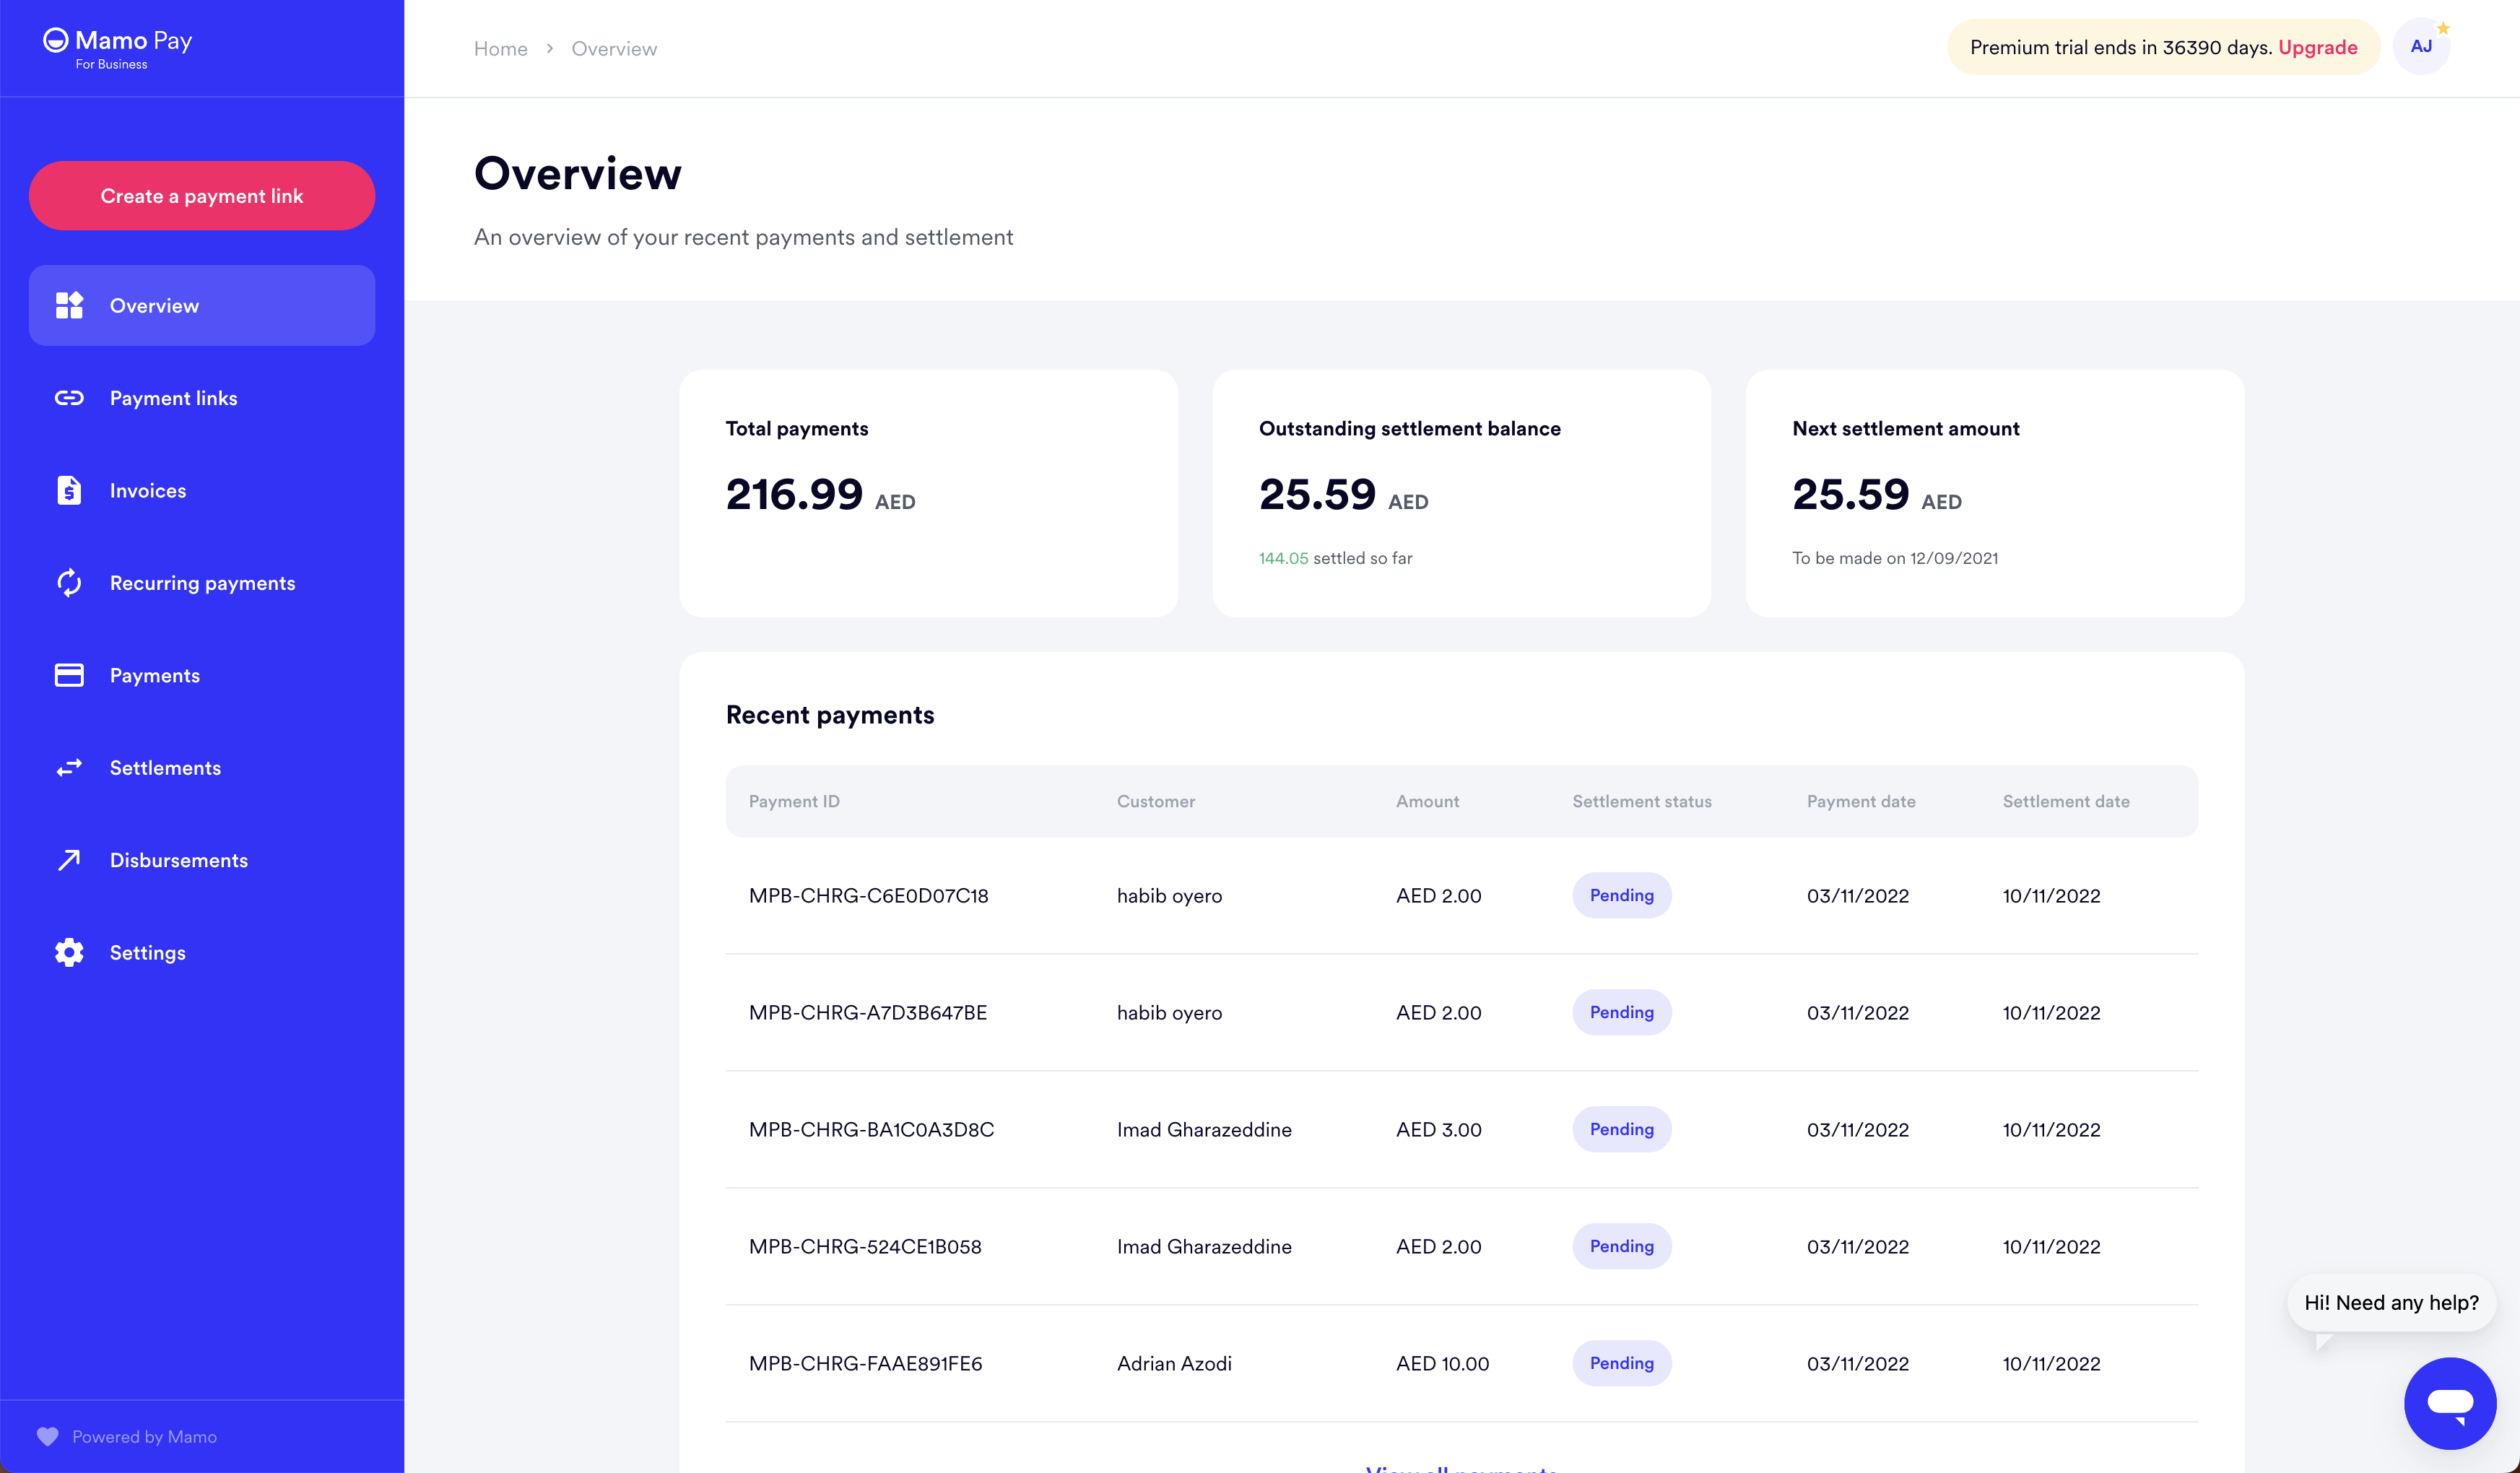
Task: Open Settings with the gear icon
Action: point(69,952)
